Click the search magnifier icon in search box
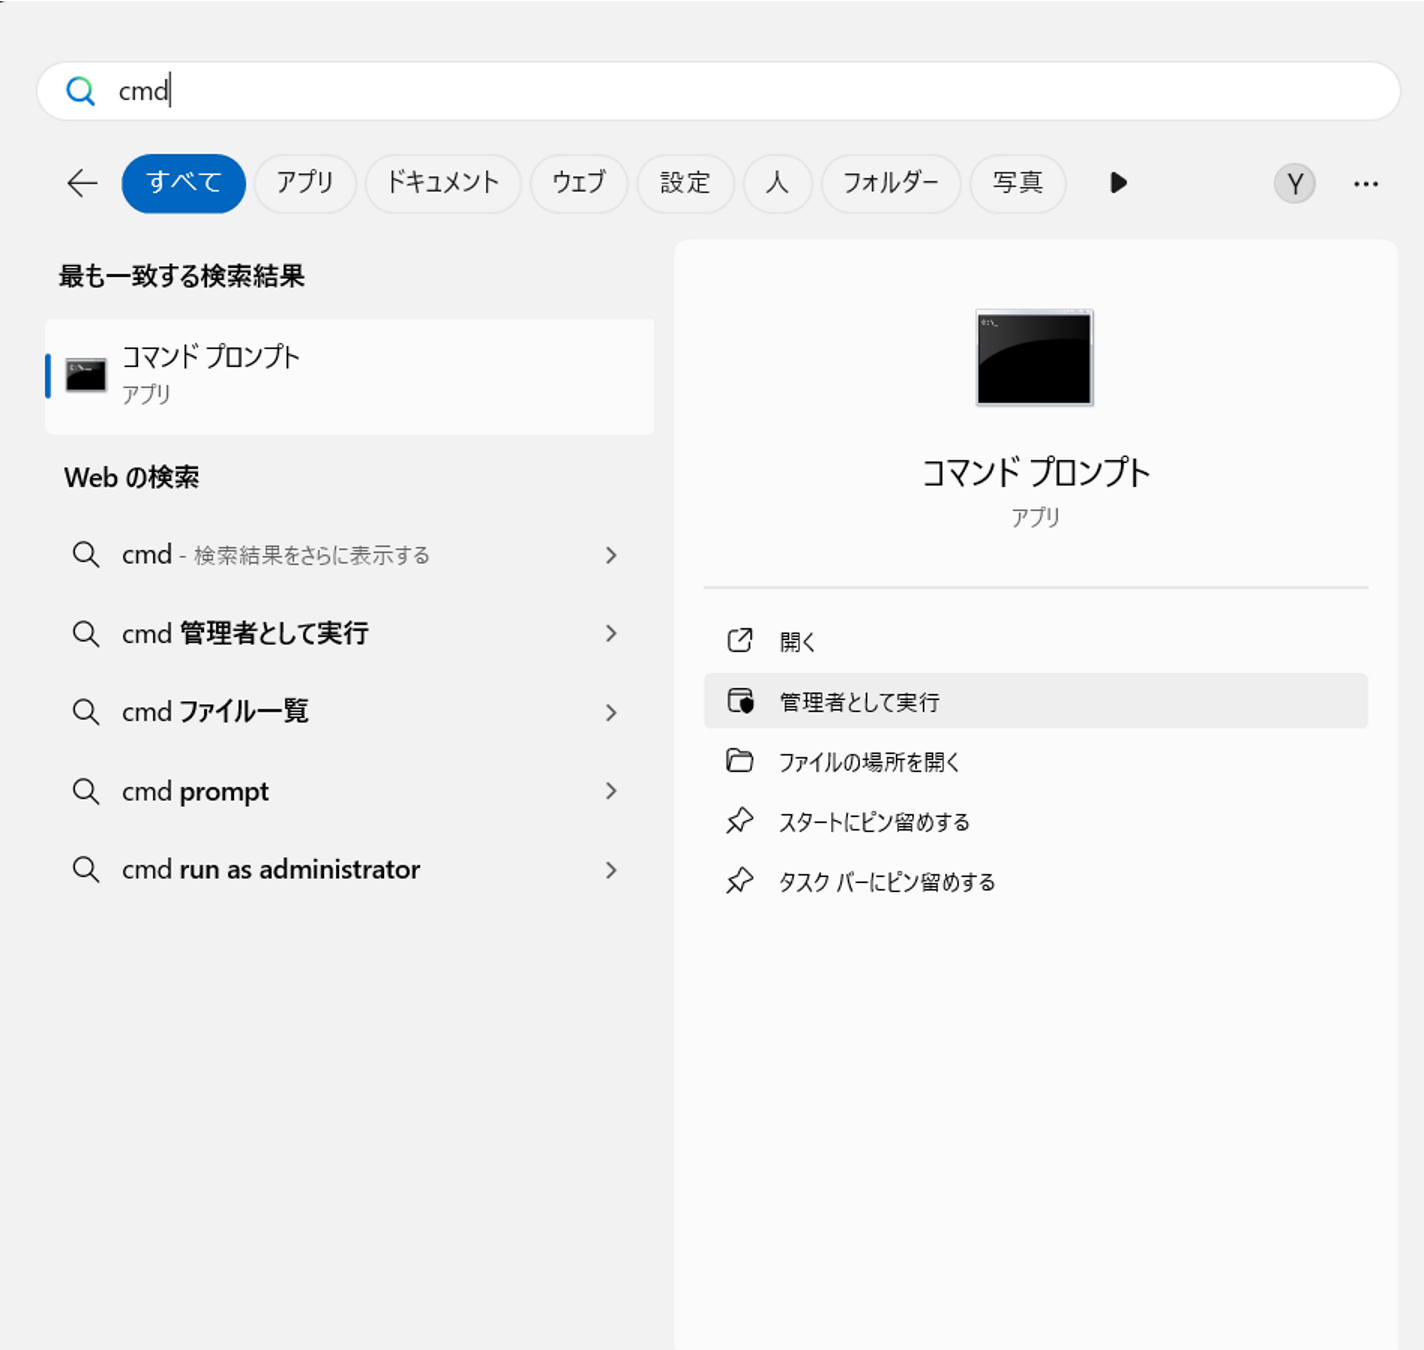The image size is (1424, 1350). (80, 91)
